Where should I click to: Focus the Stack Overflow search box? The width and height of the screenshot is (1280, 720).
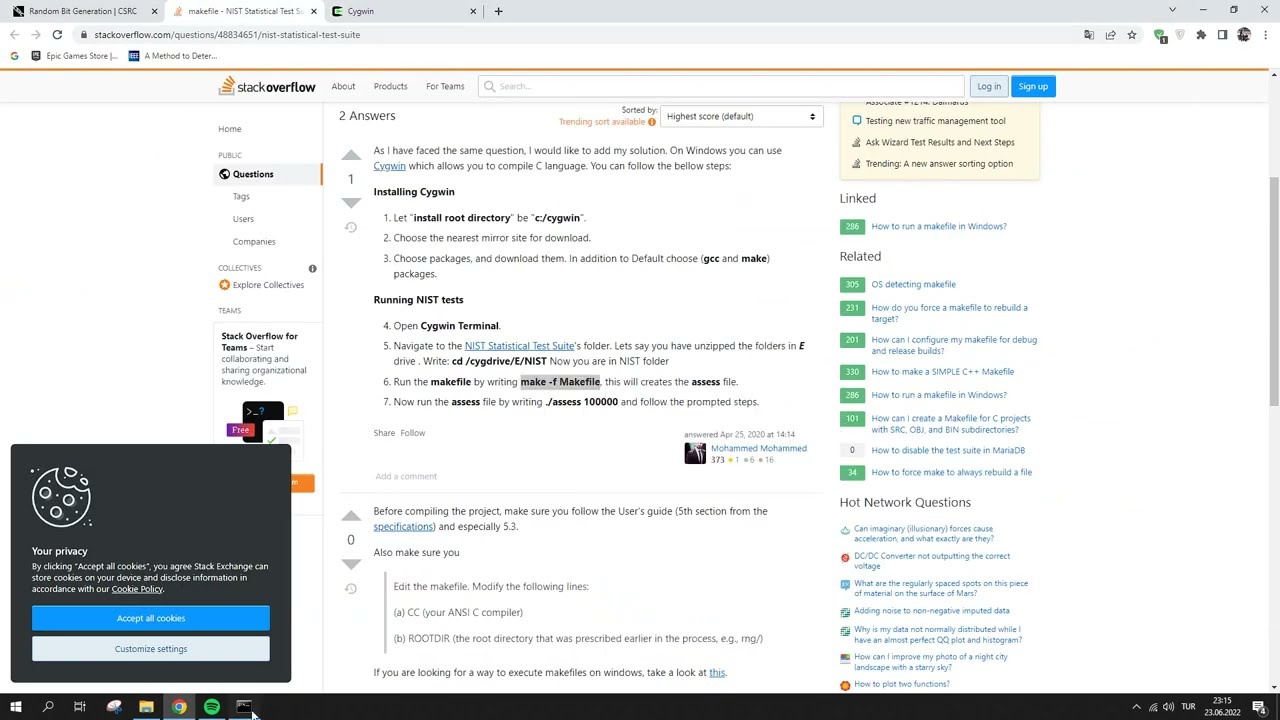click(721, 86)
